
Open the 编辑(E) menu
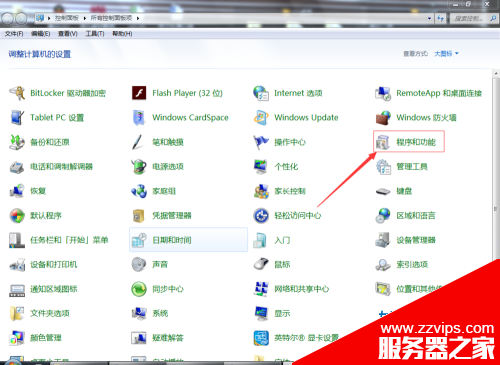[x=40, y=34]
